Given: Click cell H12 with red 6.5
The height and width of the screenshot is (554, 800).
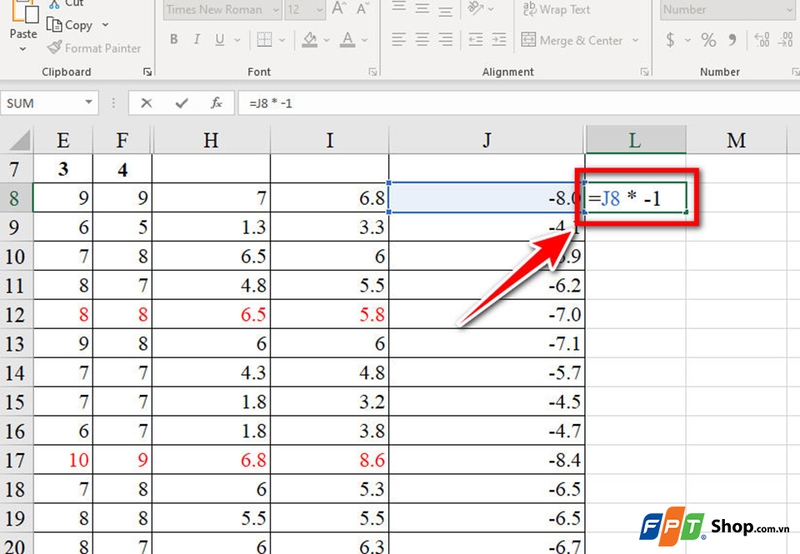Looking at the screenshot, I should 211,314.
